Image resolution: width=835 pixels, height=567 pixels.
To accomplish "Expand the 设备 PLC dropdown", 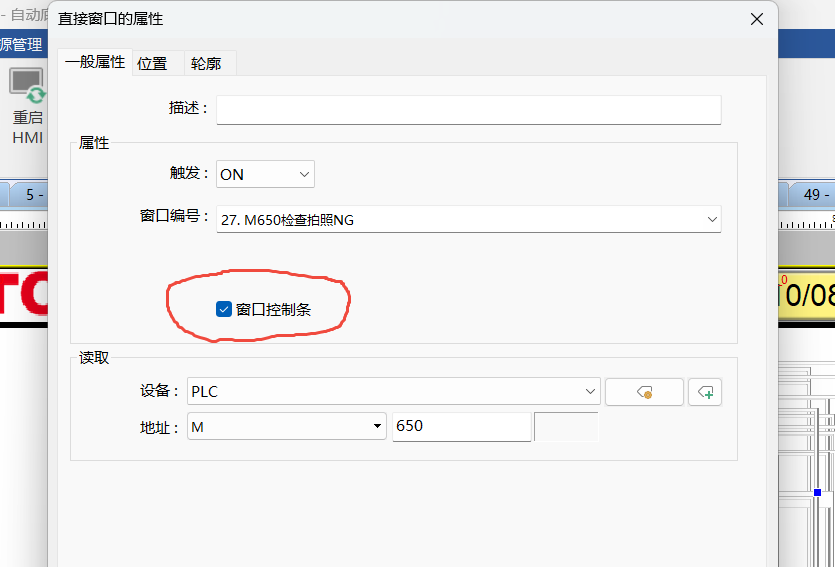I will click(393, 393).
